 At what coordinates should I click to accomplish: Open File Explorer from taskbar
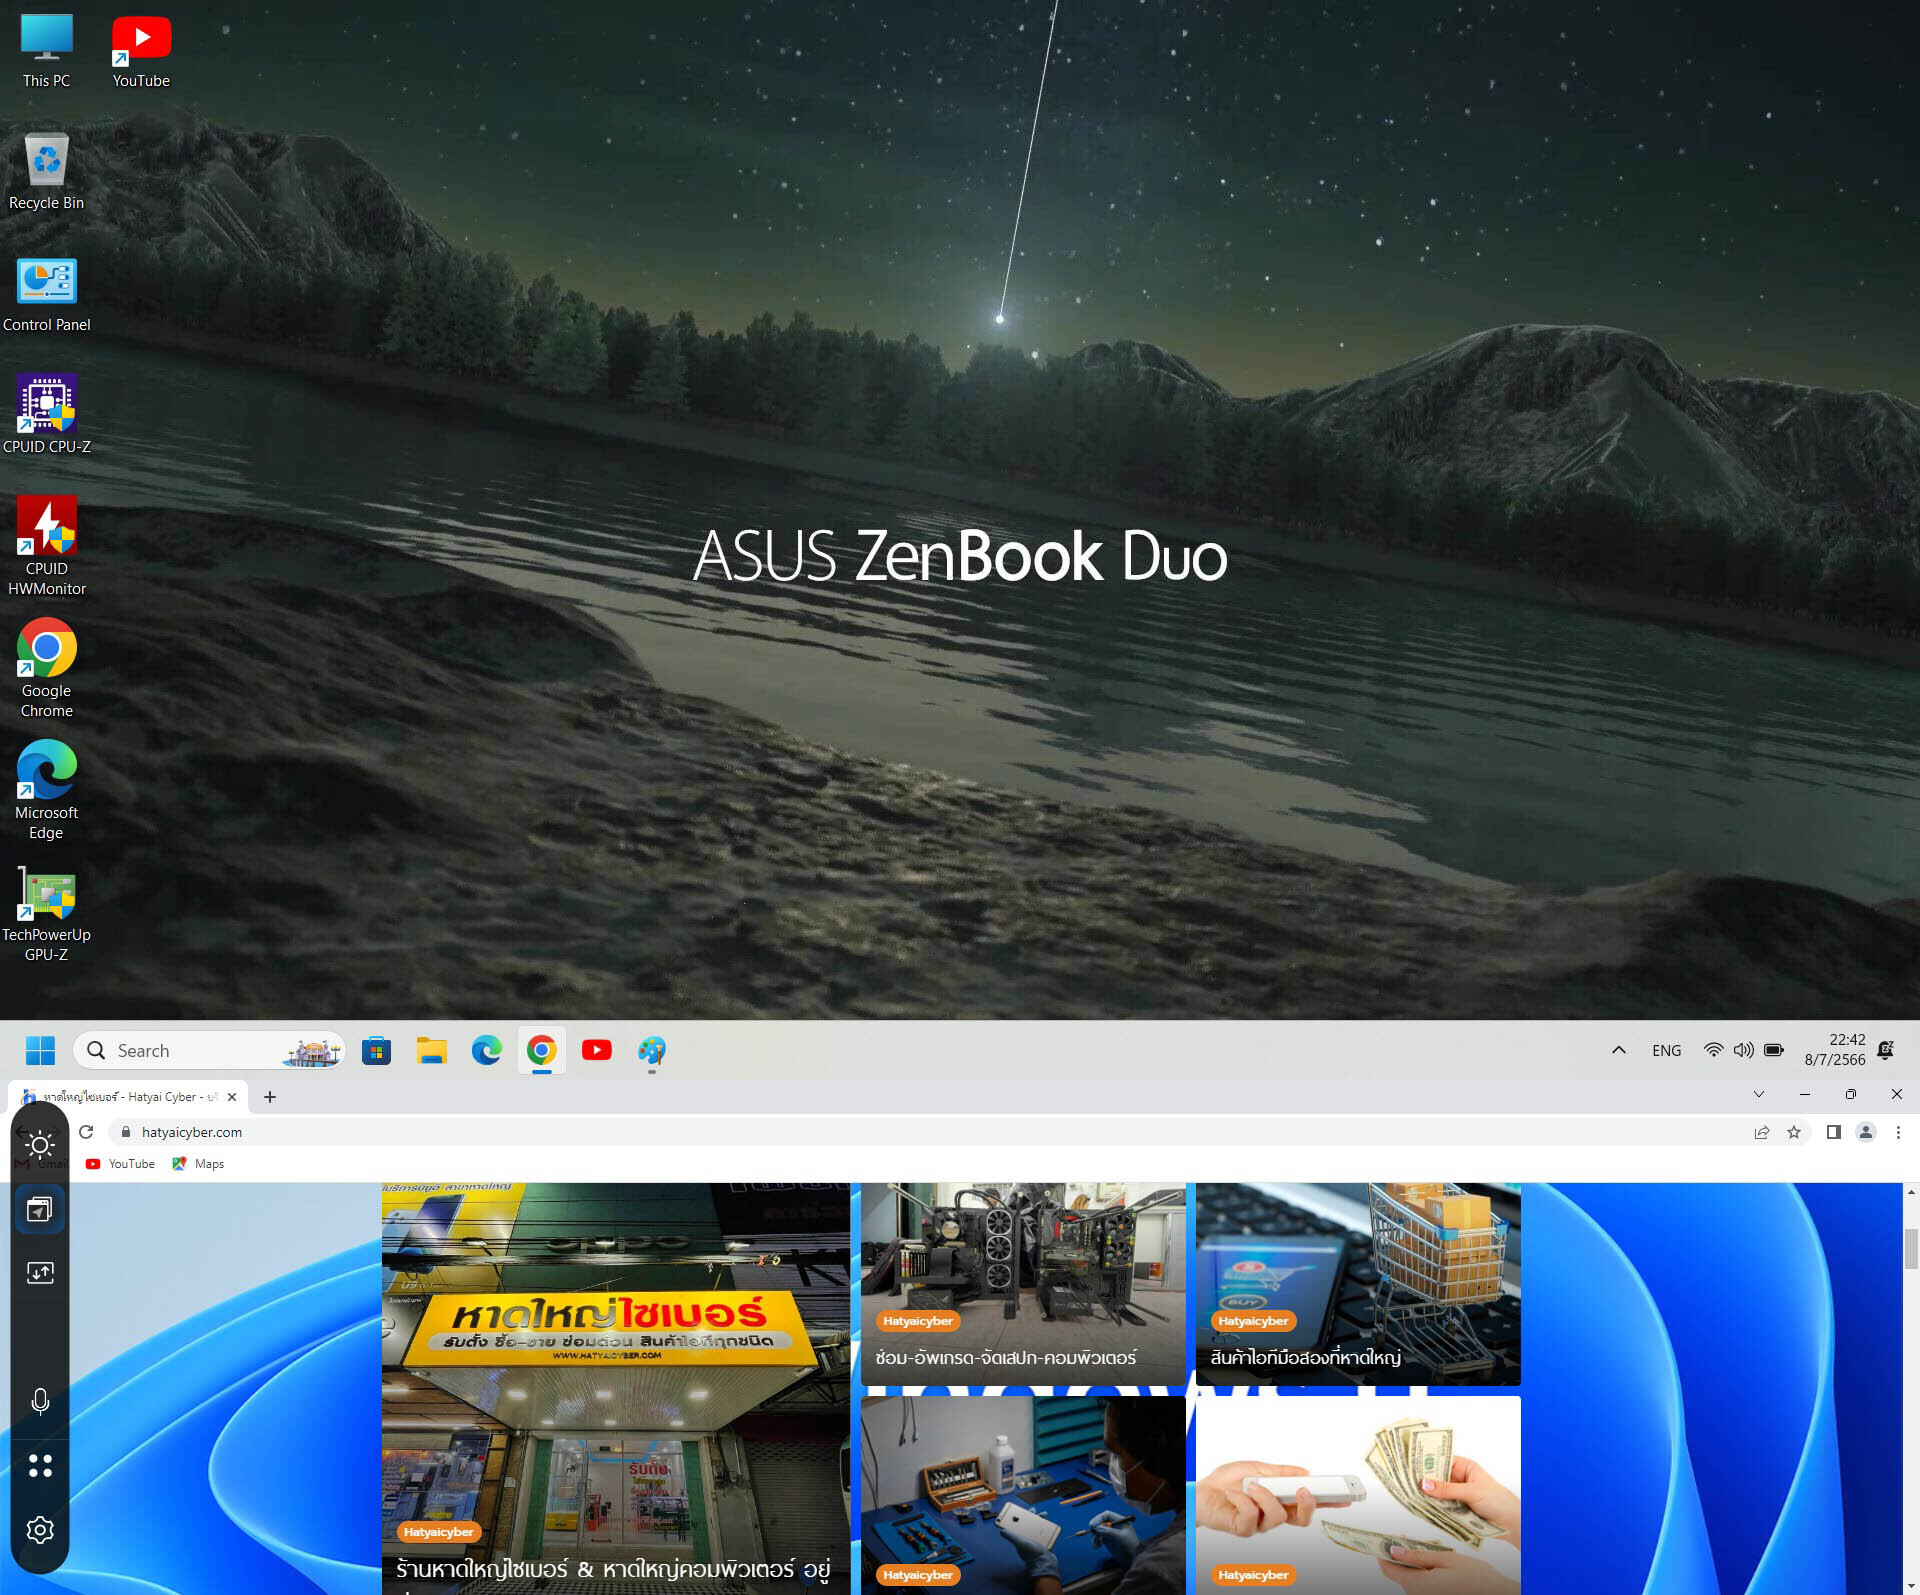pyautogui.click(x=431, y=1050)
